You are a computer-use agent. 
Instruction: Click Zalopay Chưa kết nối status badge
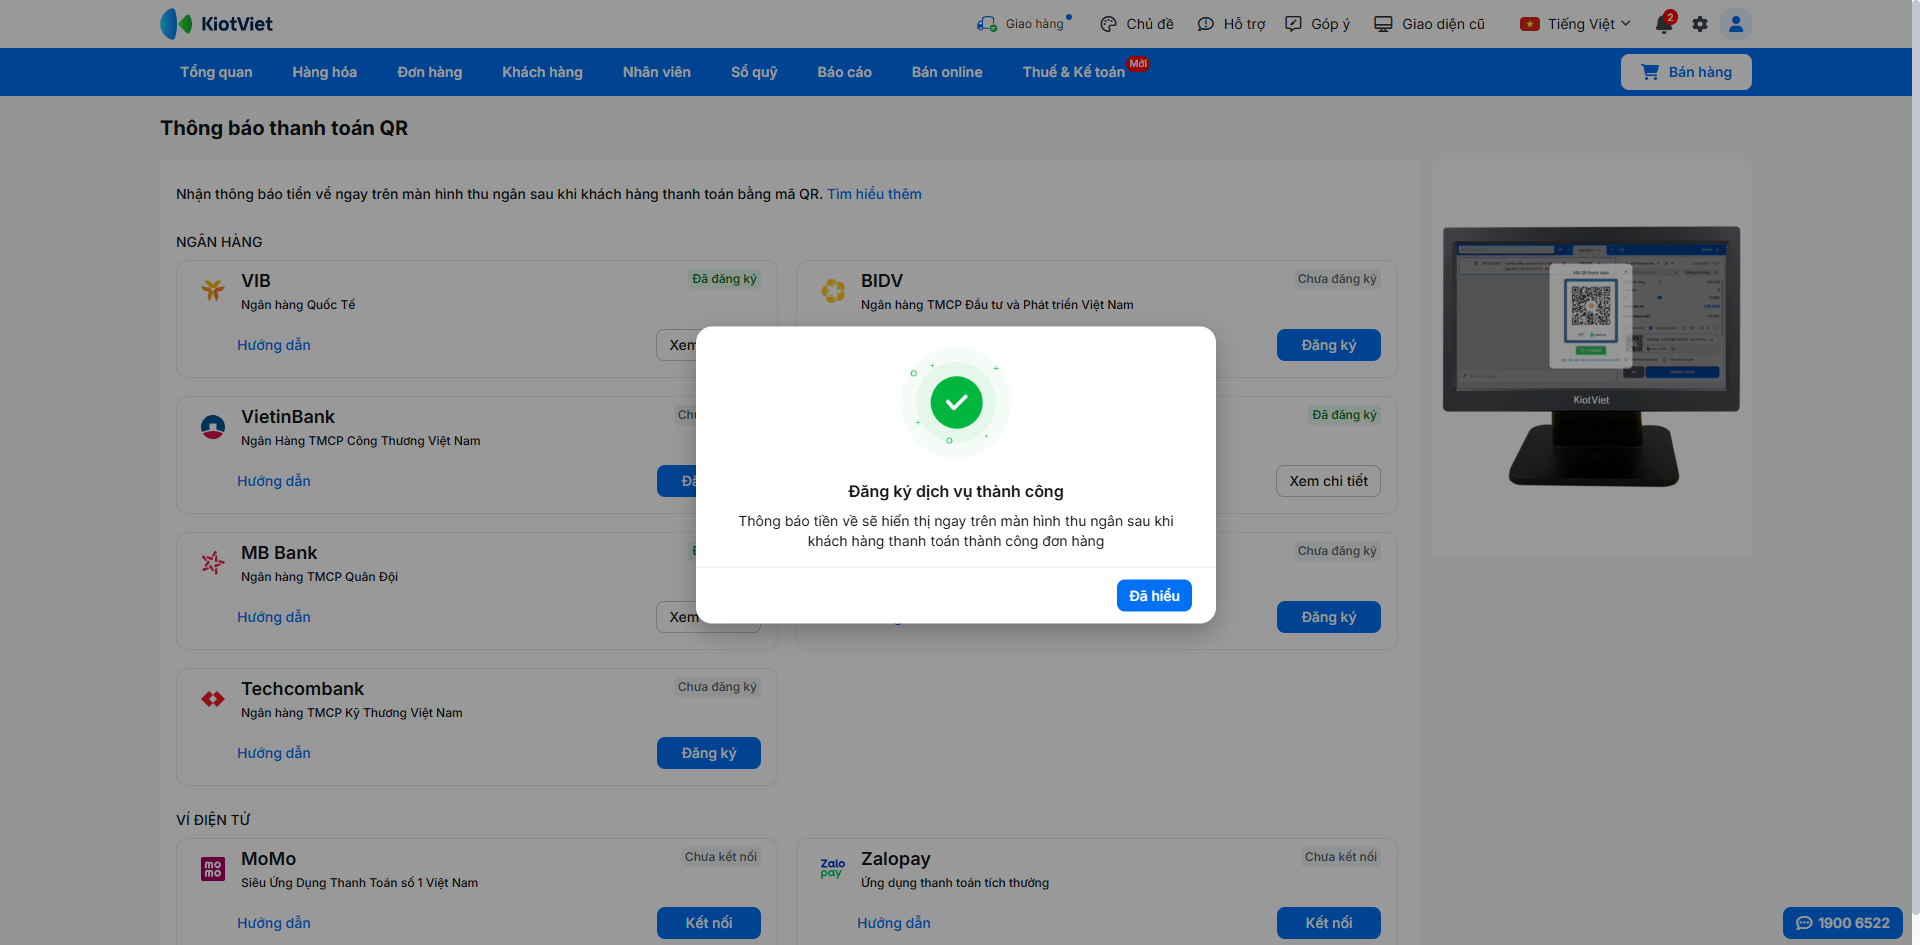(1341, 857)
